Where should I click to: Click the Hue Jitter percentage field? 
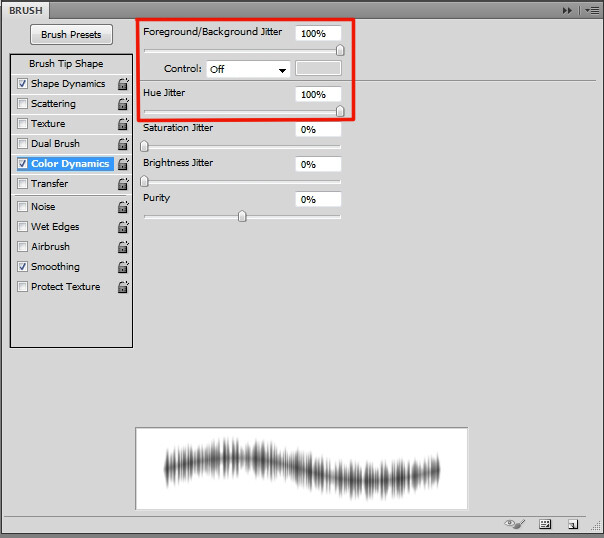tap(318, 94)
